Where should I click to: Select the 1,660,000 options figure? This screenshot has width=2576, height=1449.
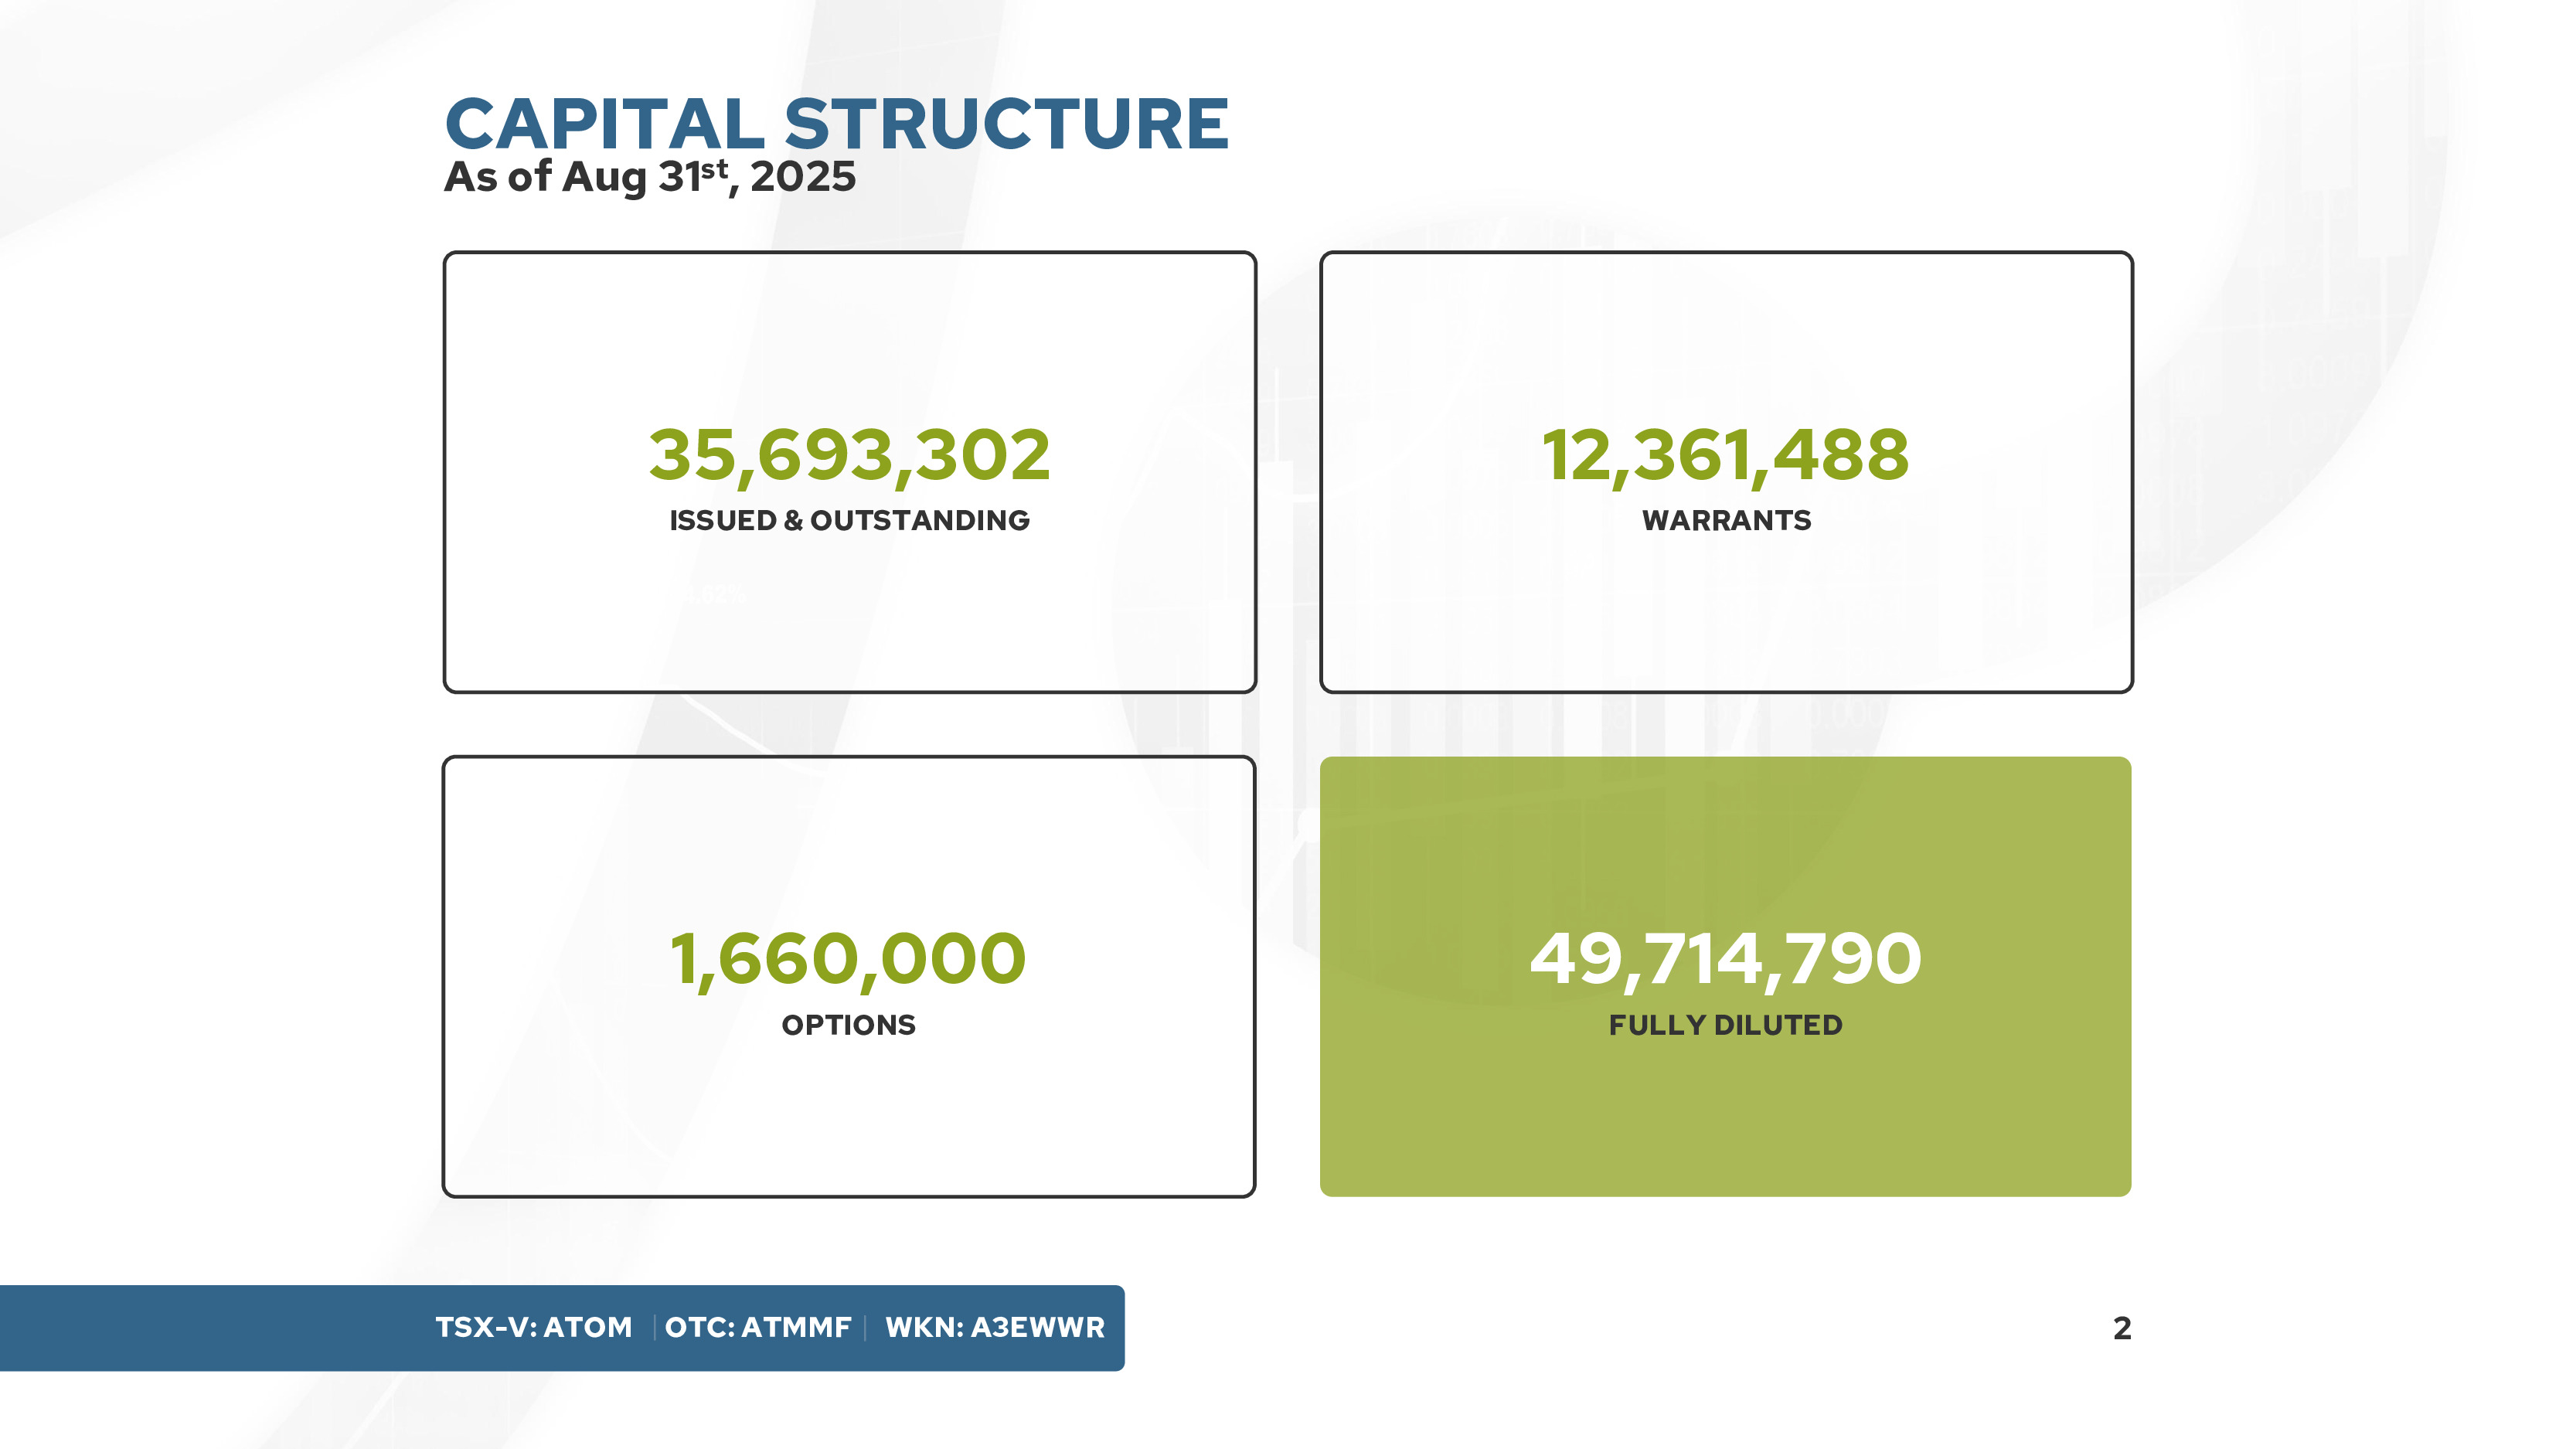(x=848, y=959)
